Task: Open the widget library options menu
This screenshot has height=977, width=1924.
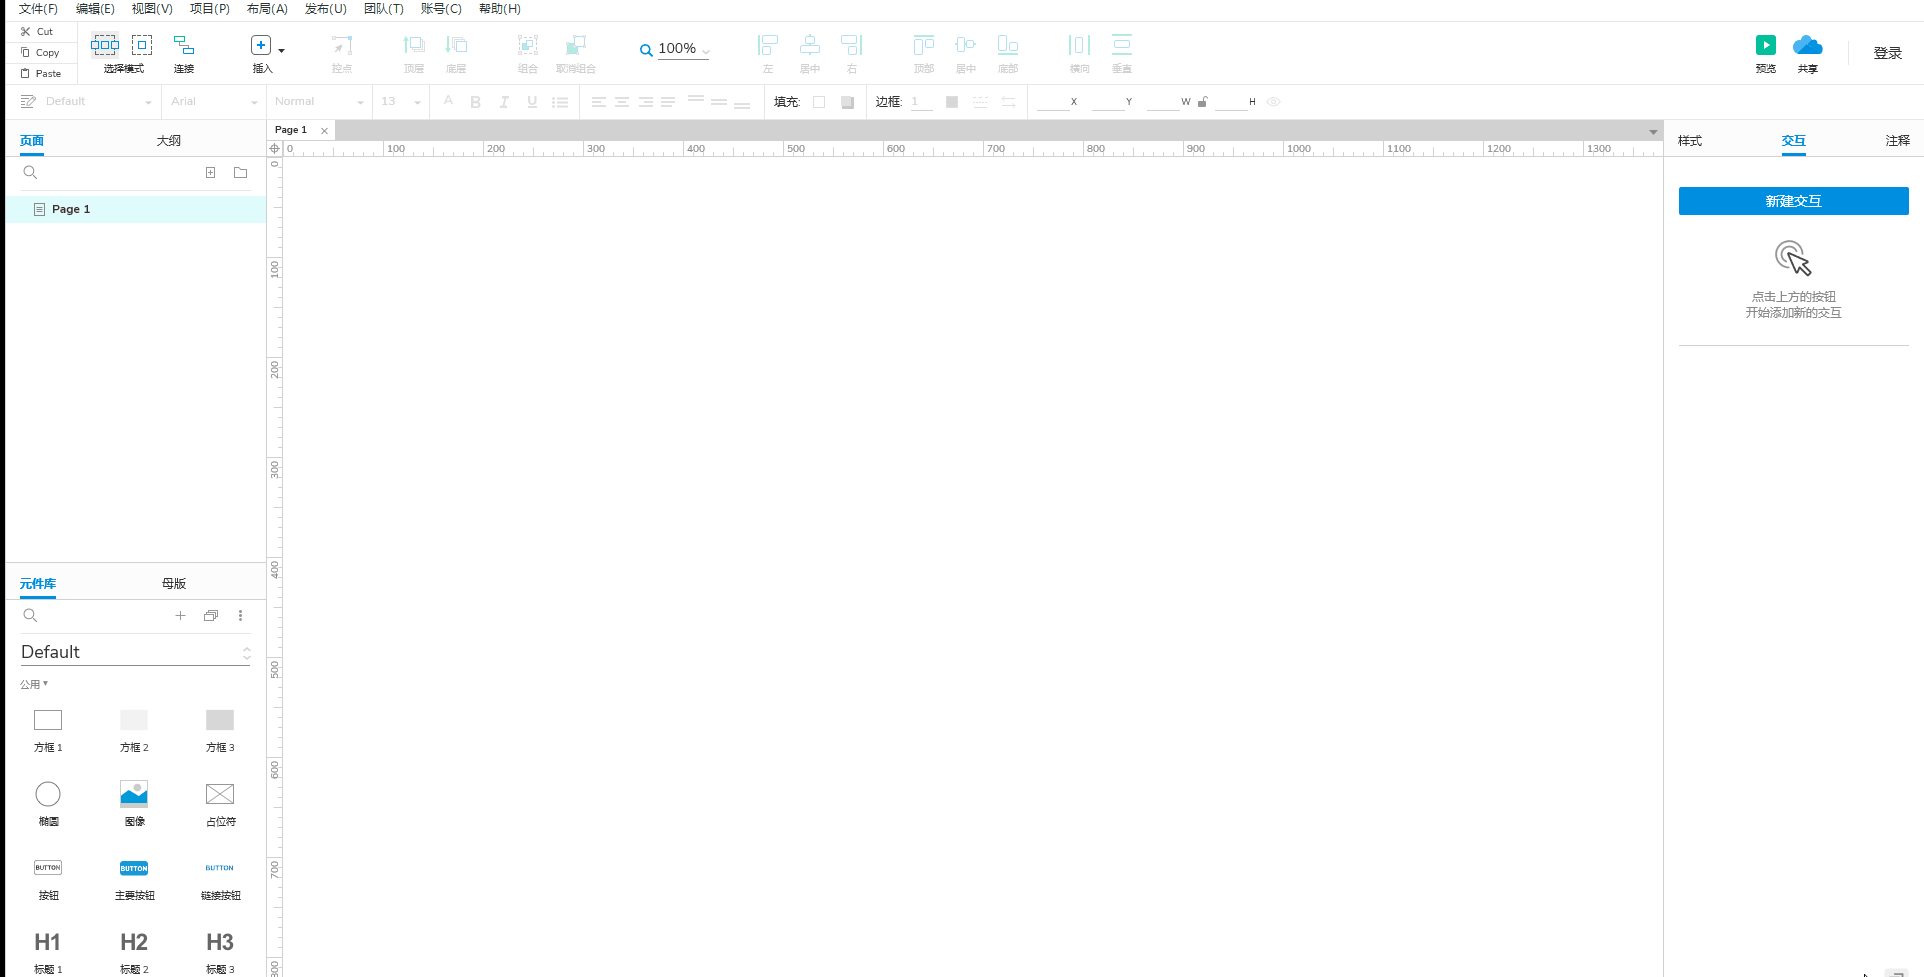Action: [240, 616]
